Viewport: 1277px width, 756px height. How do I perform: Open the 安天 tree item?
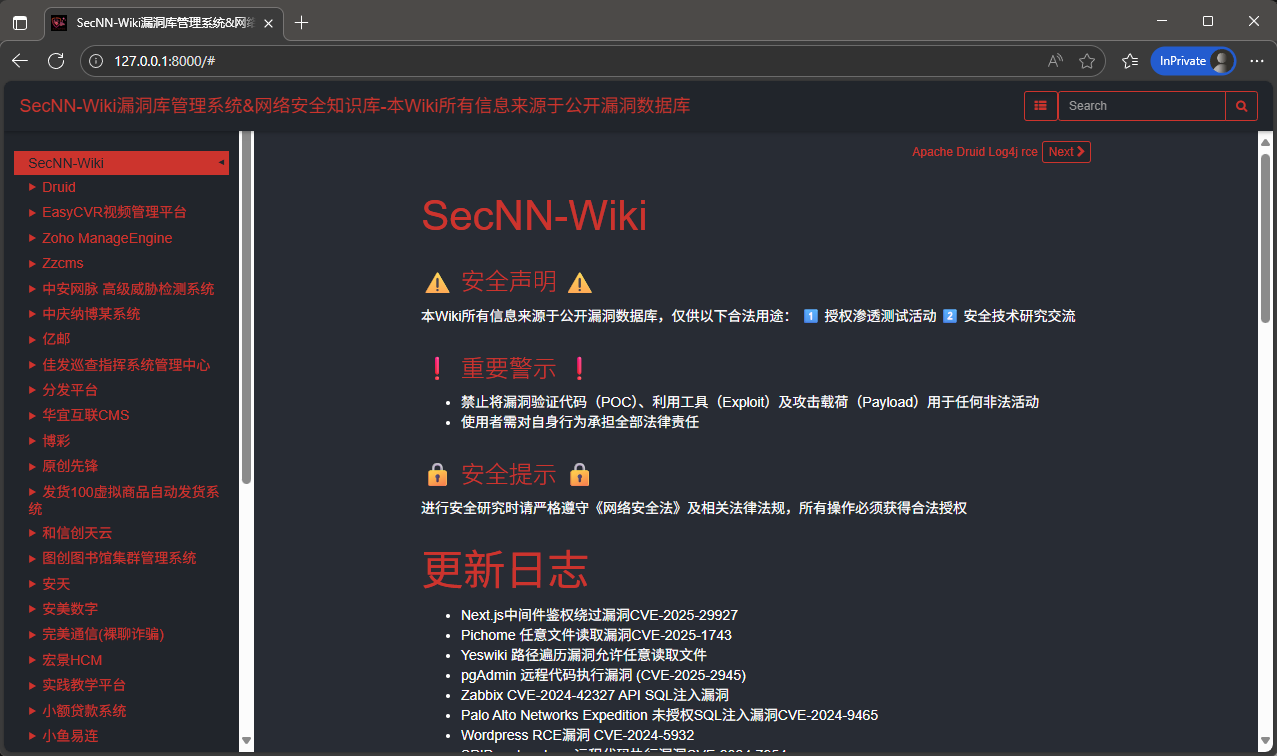[x=49, y=584]
